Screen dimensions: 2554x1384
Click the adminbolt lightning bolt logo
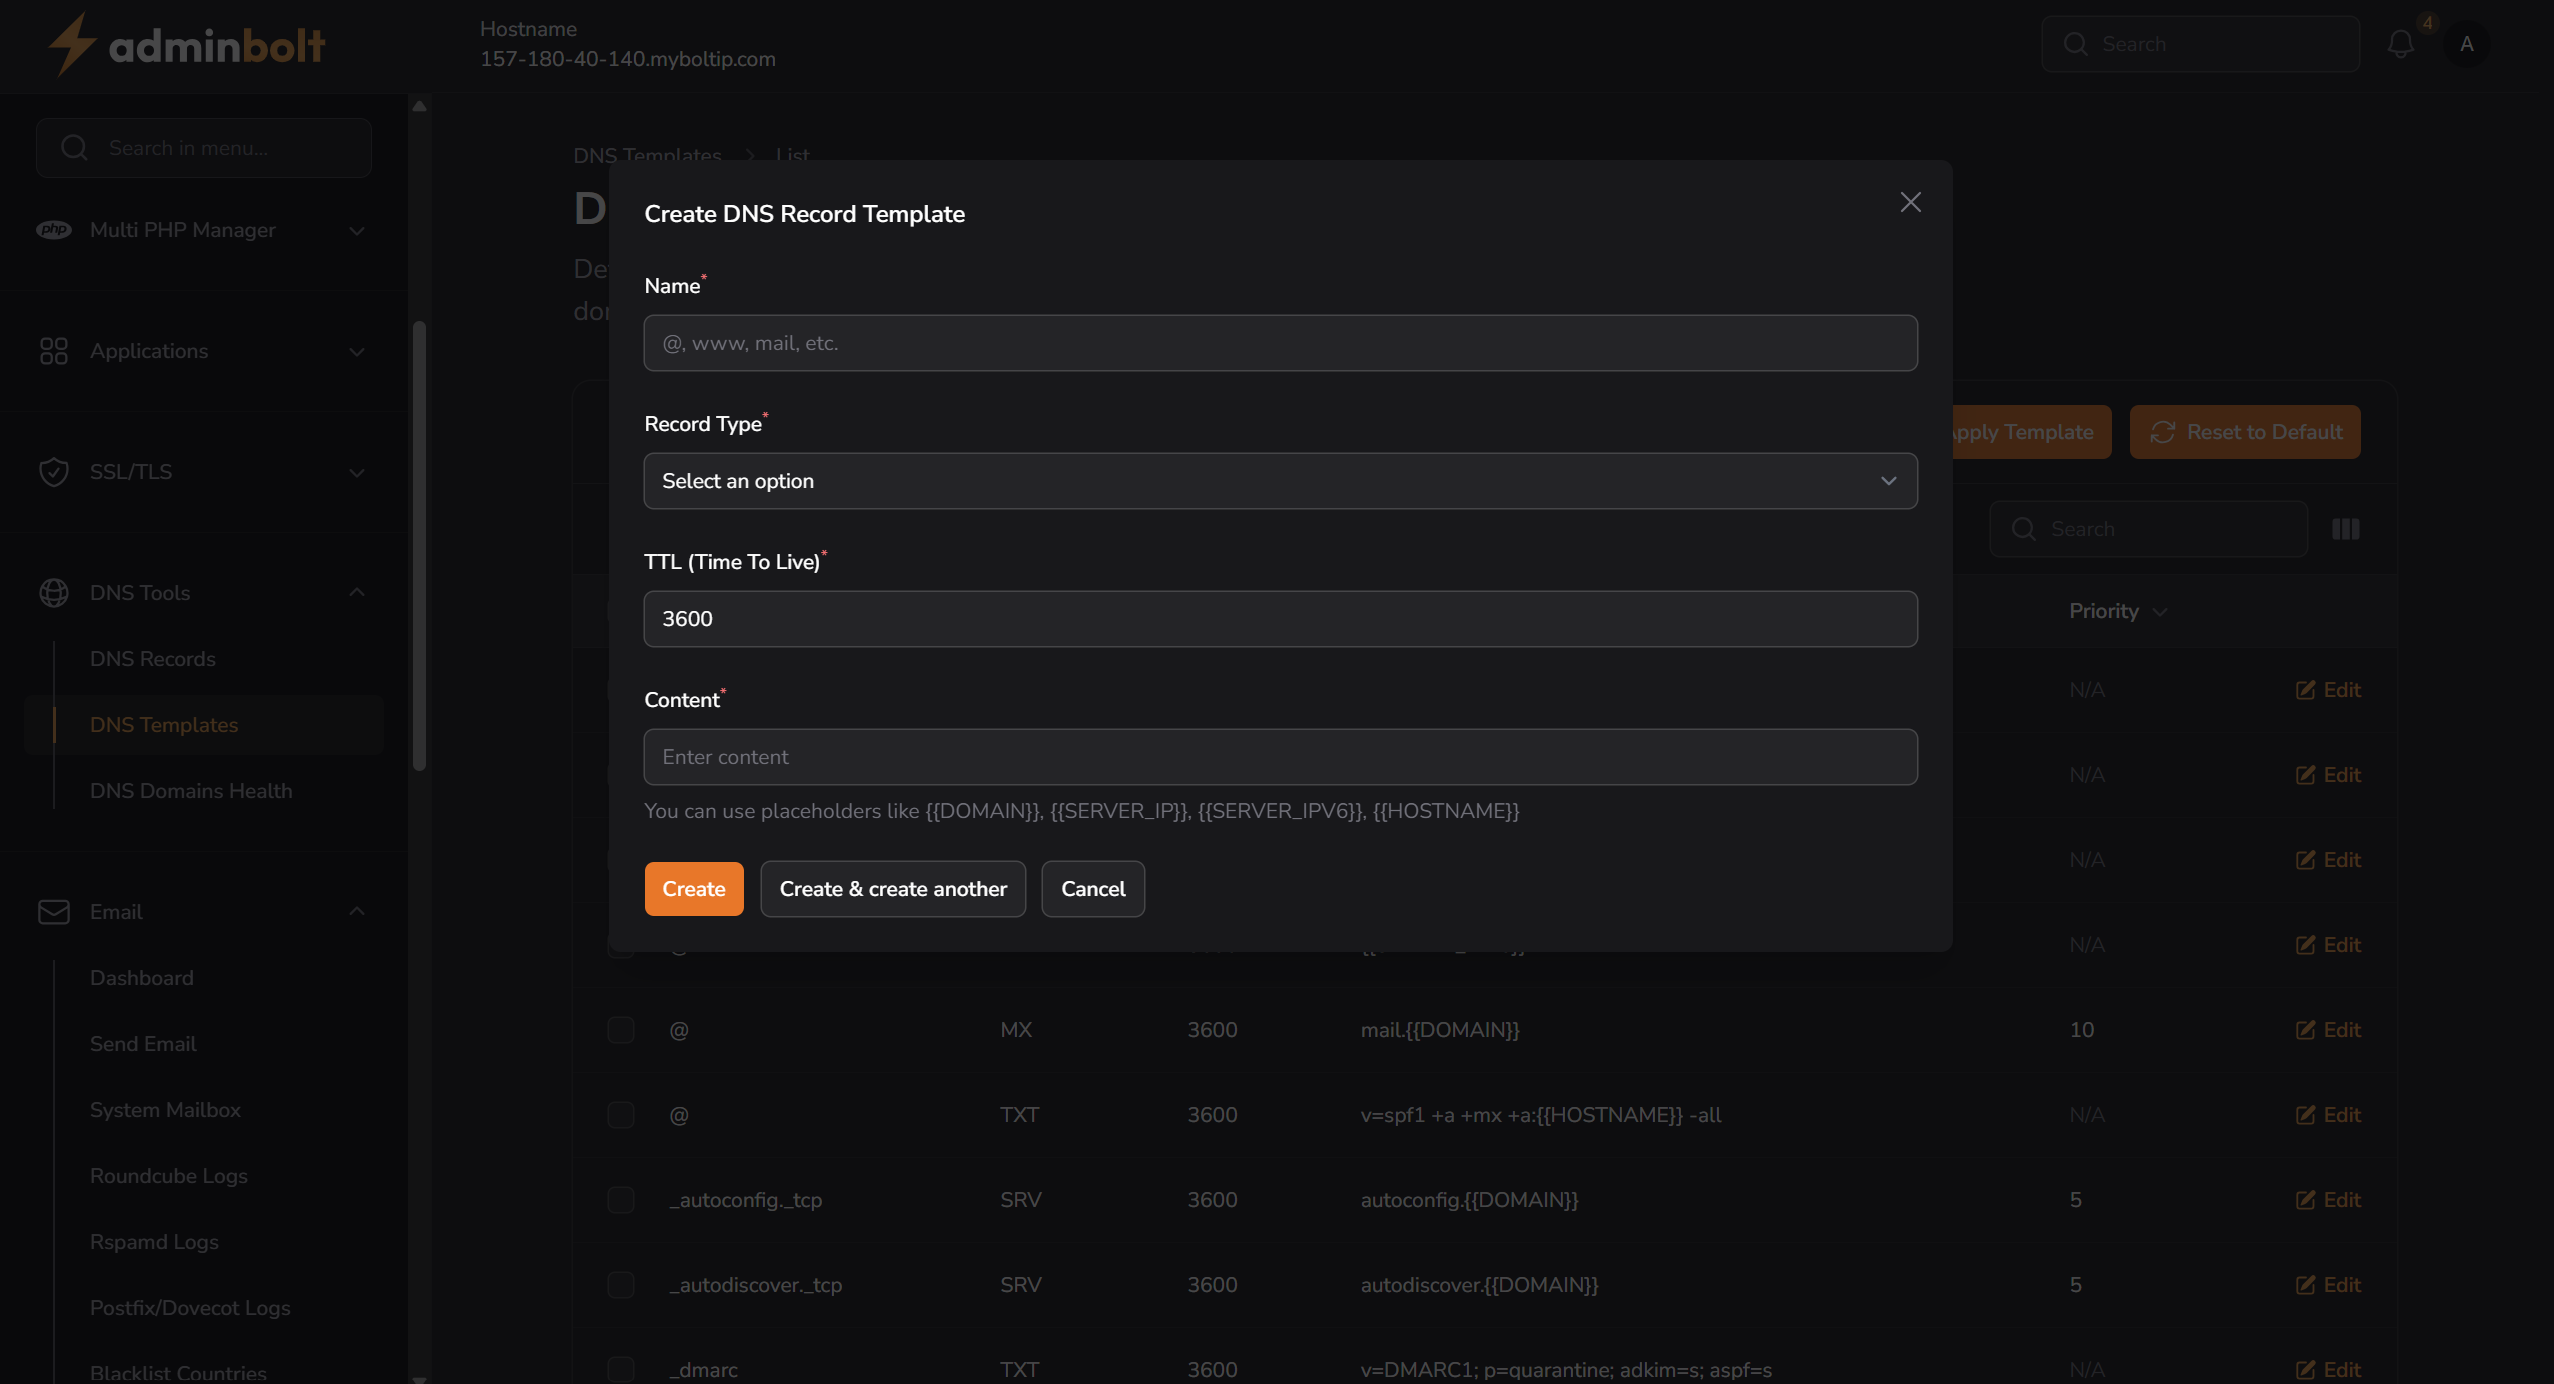pyautogui.click(x=70, y=43)
